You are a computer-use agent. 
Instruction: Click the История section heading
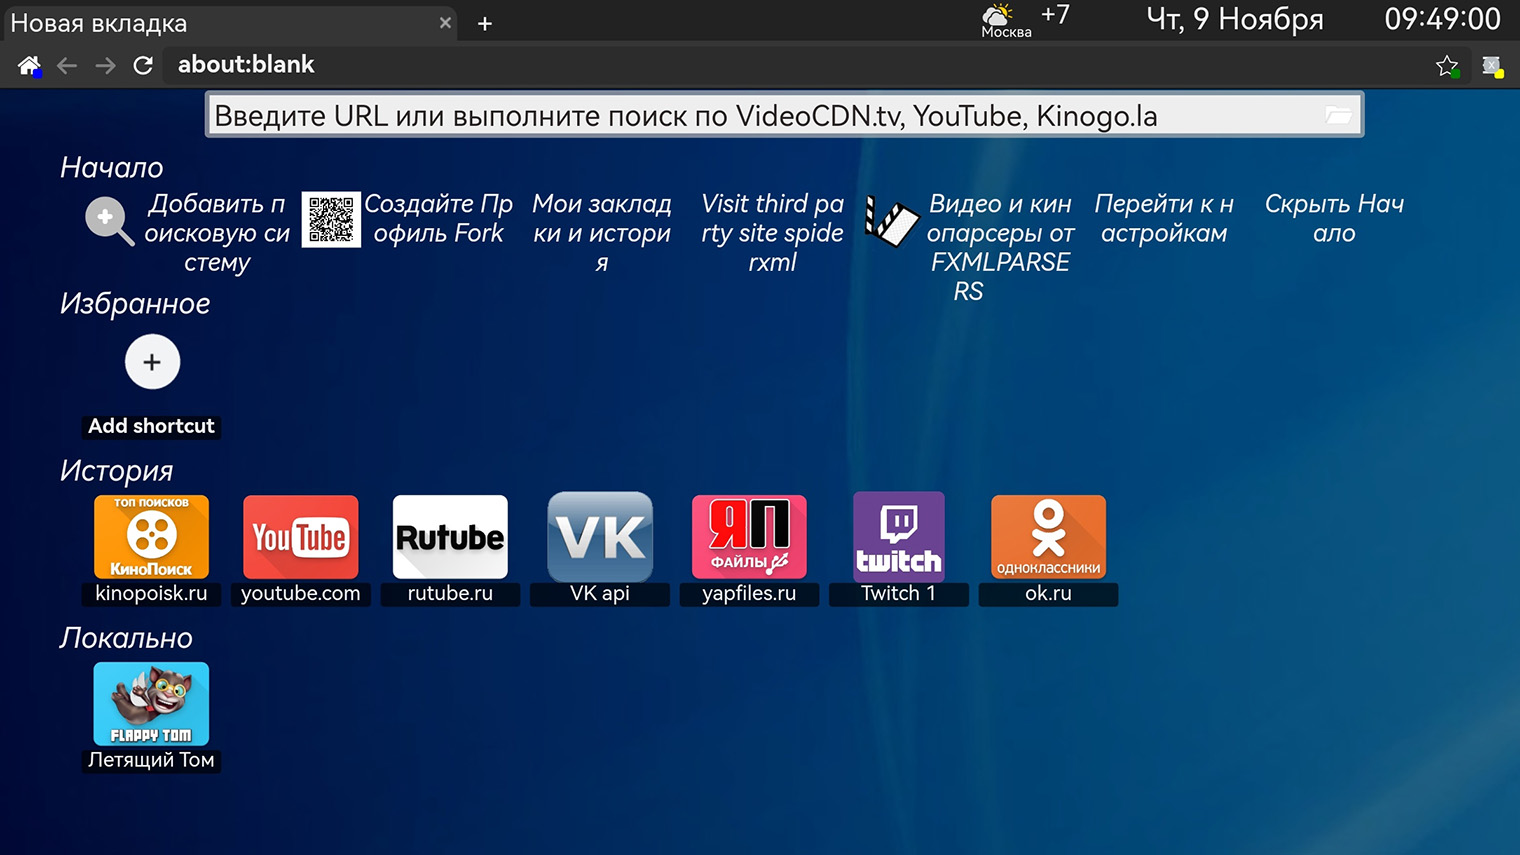pyautogui.click(x=117, y=471)
